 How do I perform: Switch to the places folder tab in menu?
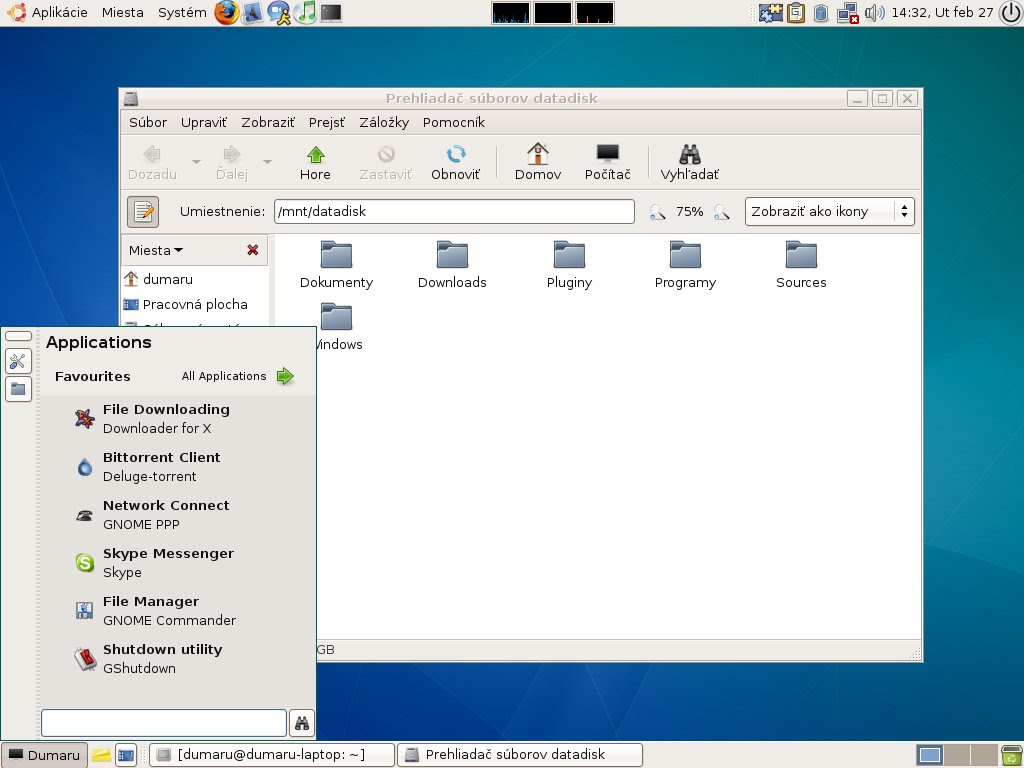click(18, 389)
